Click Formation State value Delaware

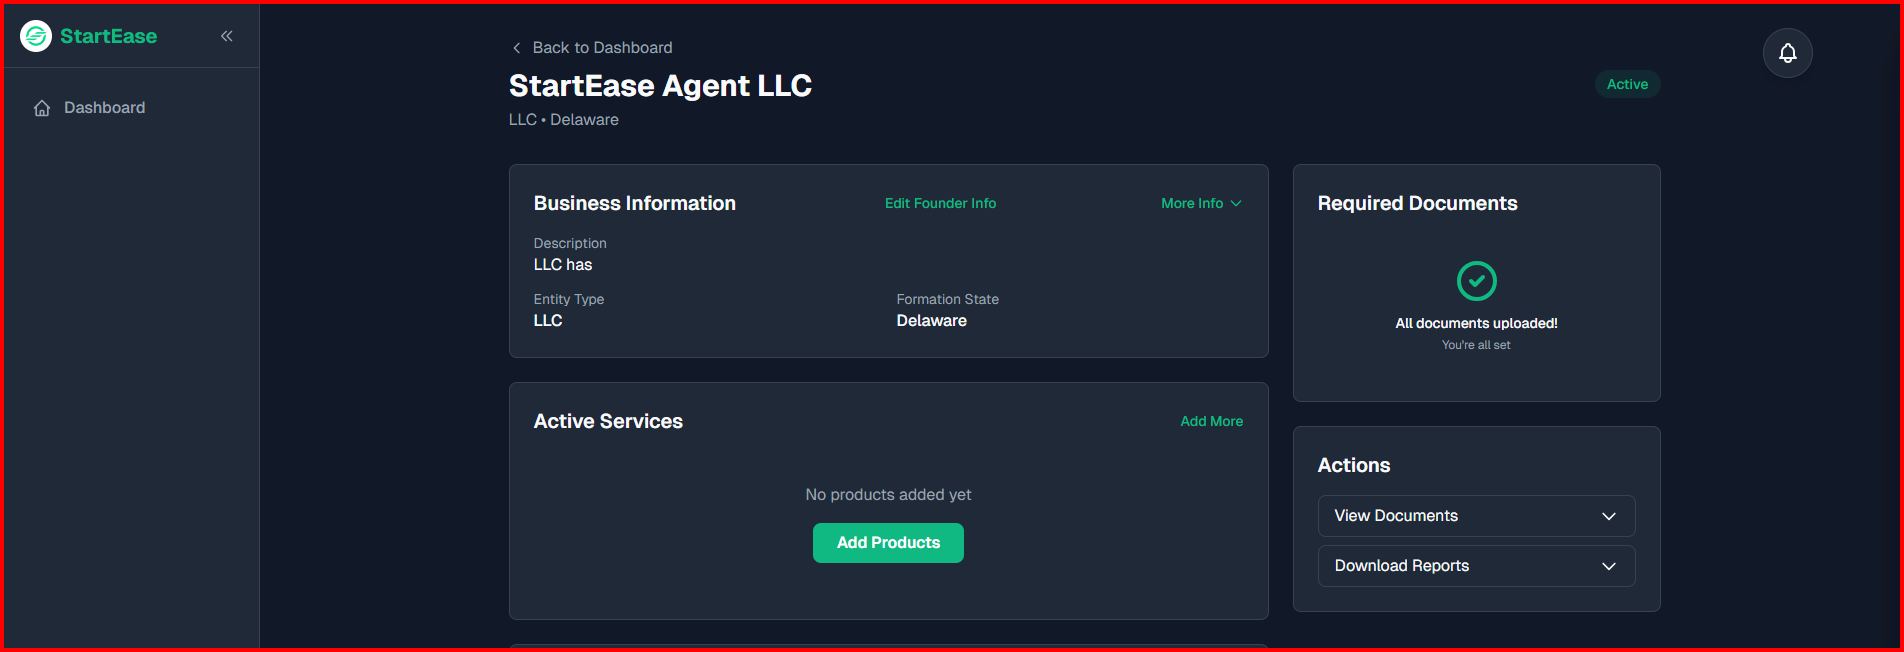click(x=932, y=321)
